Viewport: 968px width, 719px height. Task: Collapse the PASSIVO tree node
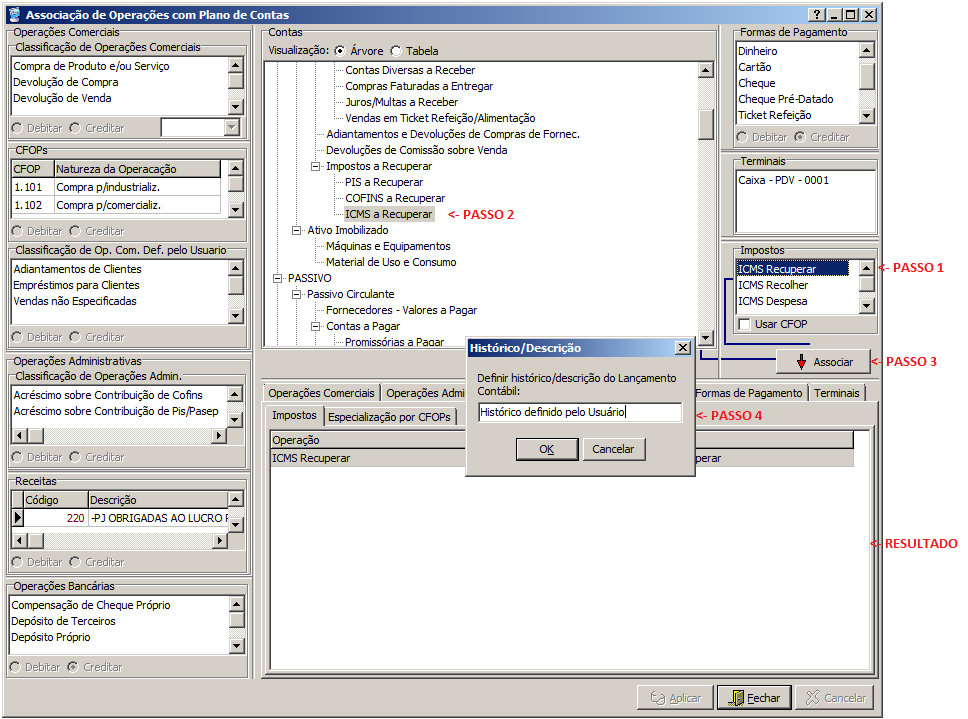[x=277, y=278]
